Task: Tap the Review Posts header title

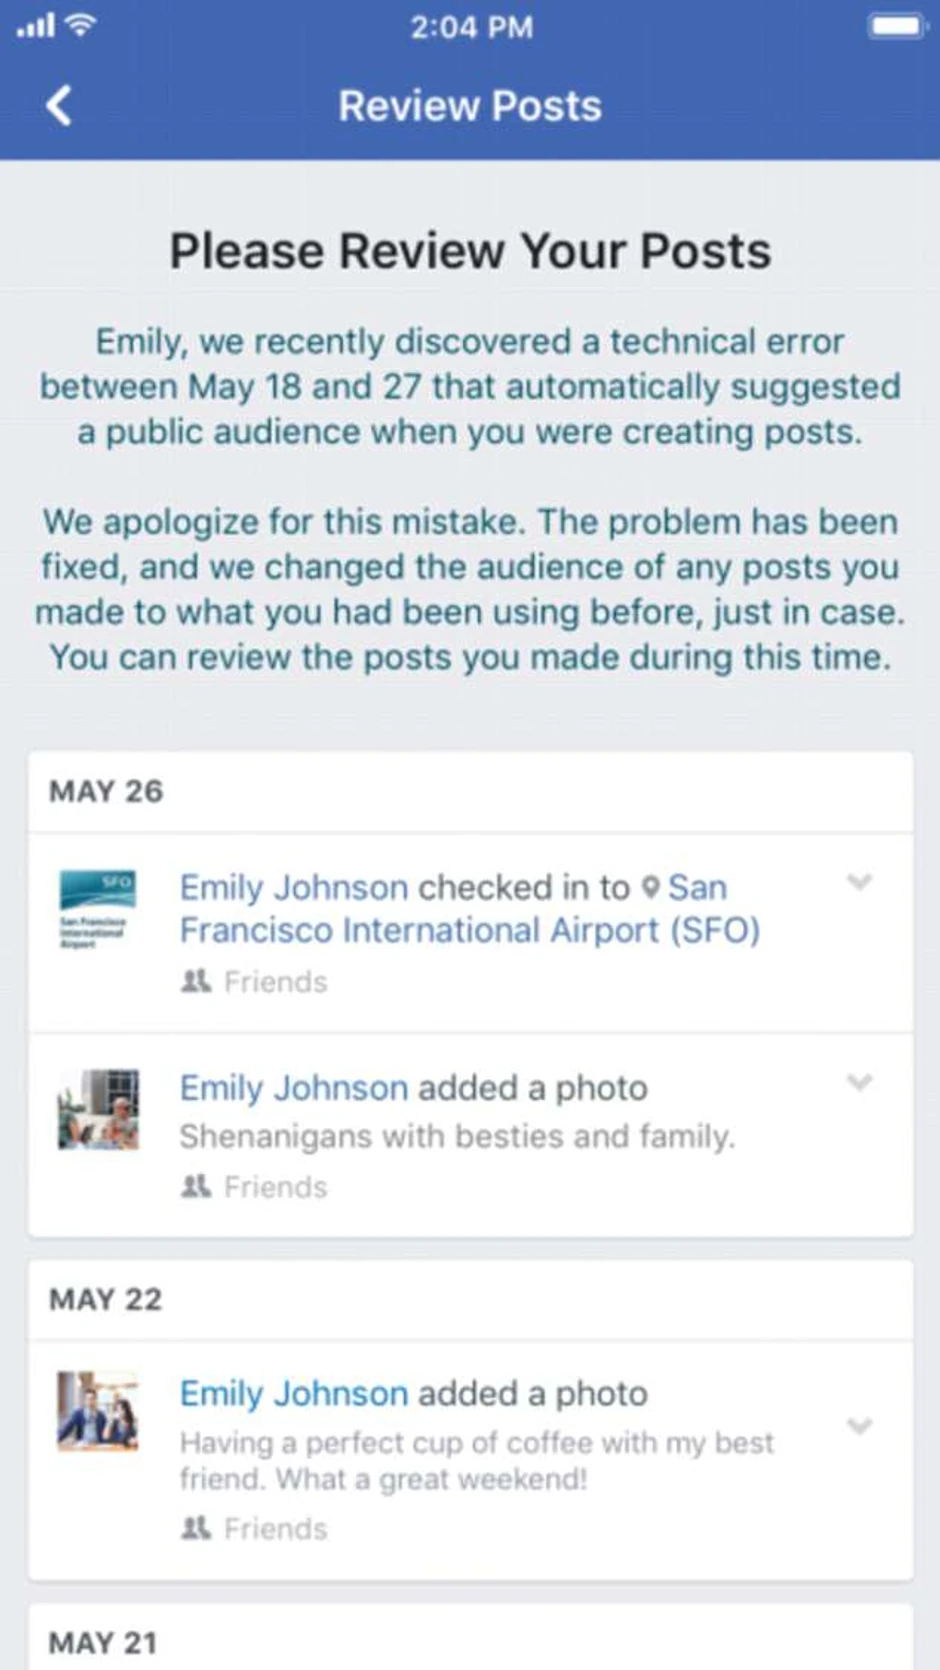Action: (x=470, y=106)
